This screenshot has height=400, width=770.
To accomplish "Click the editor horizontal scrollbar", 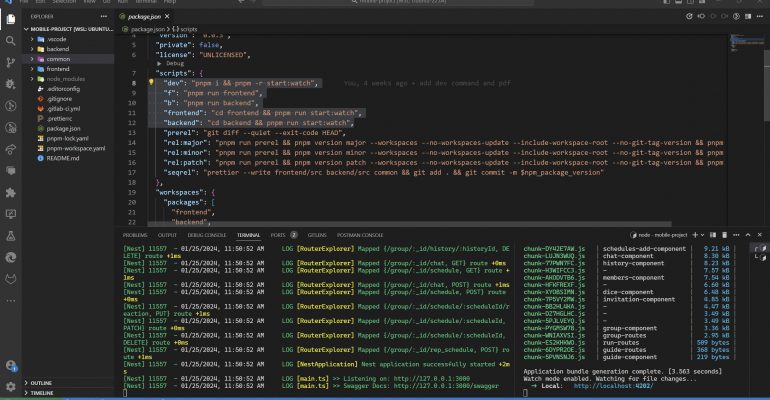I will tap(410, 224).
